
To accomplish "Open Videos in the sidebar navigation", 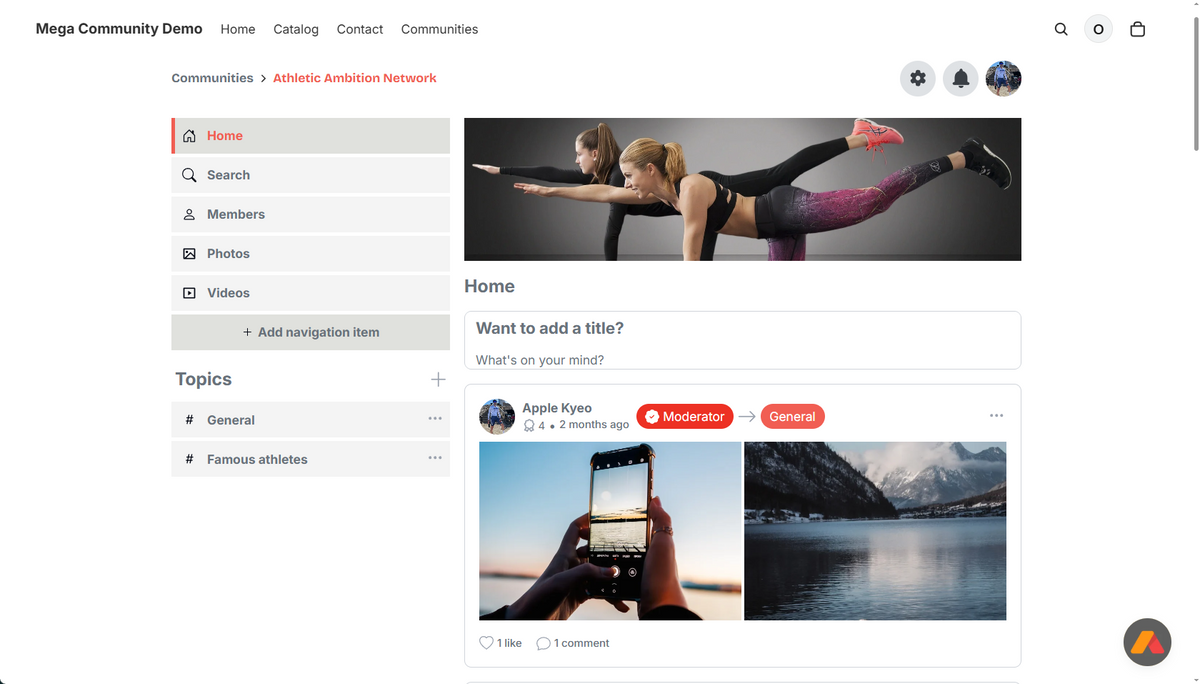I will (x=311, y=293).
